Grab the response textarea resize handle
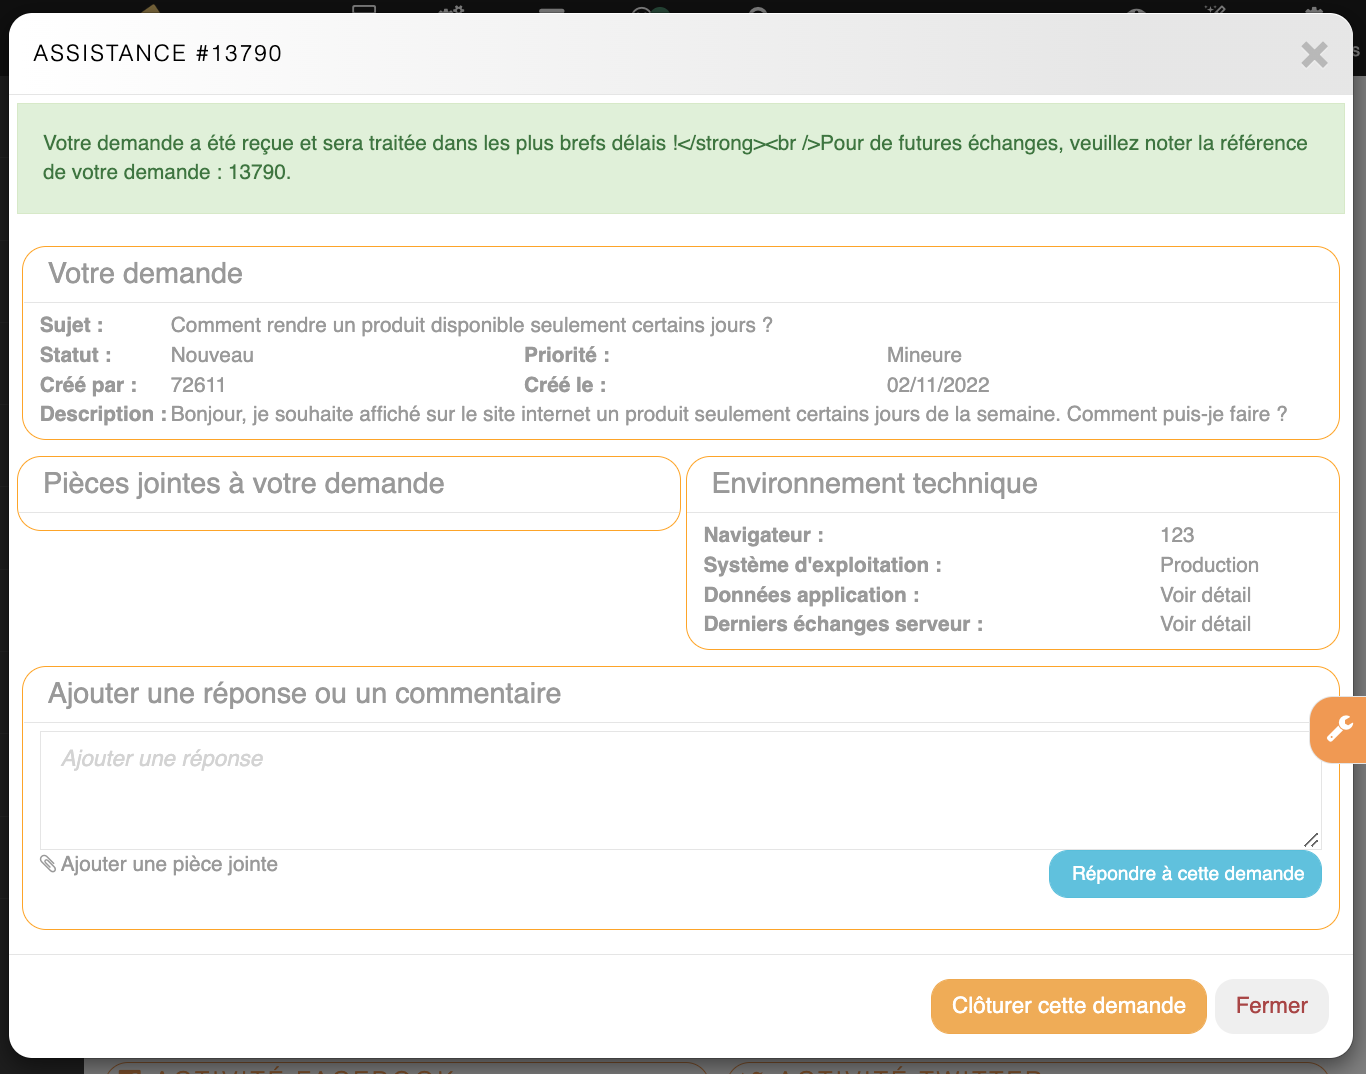Image resolution: width=1366 pixels, height=1074 pixels. [x=1311, y=840]
